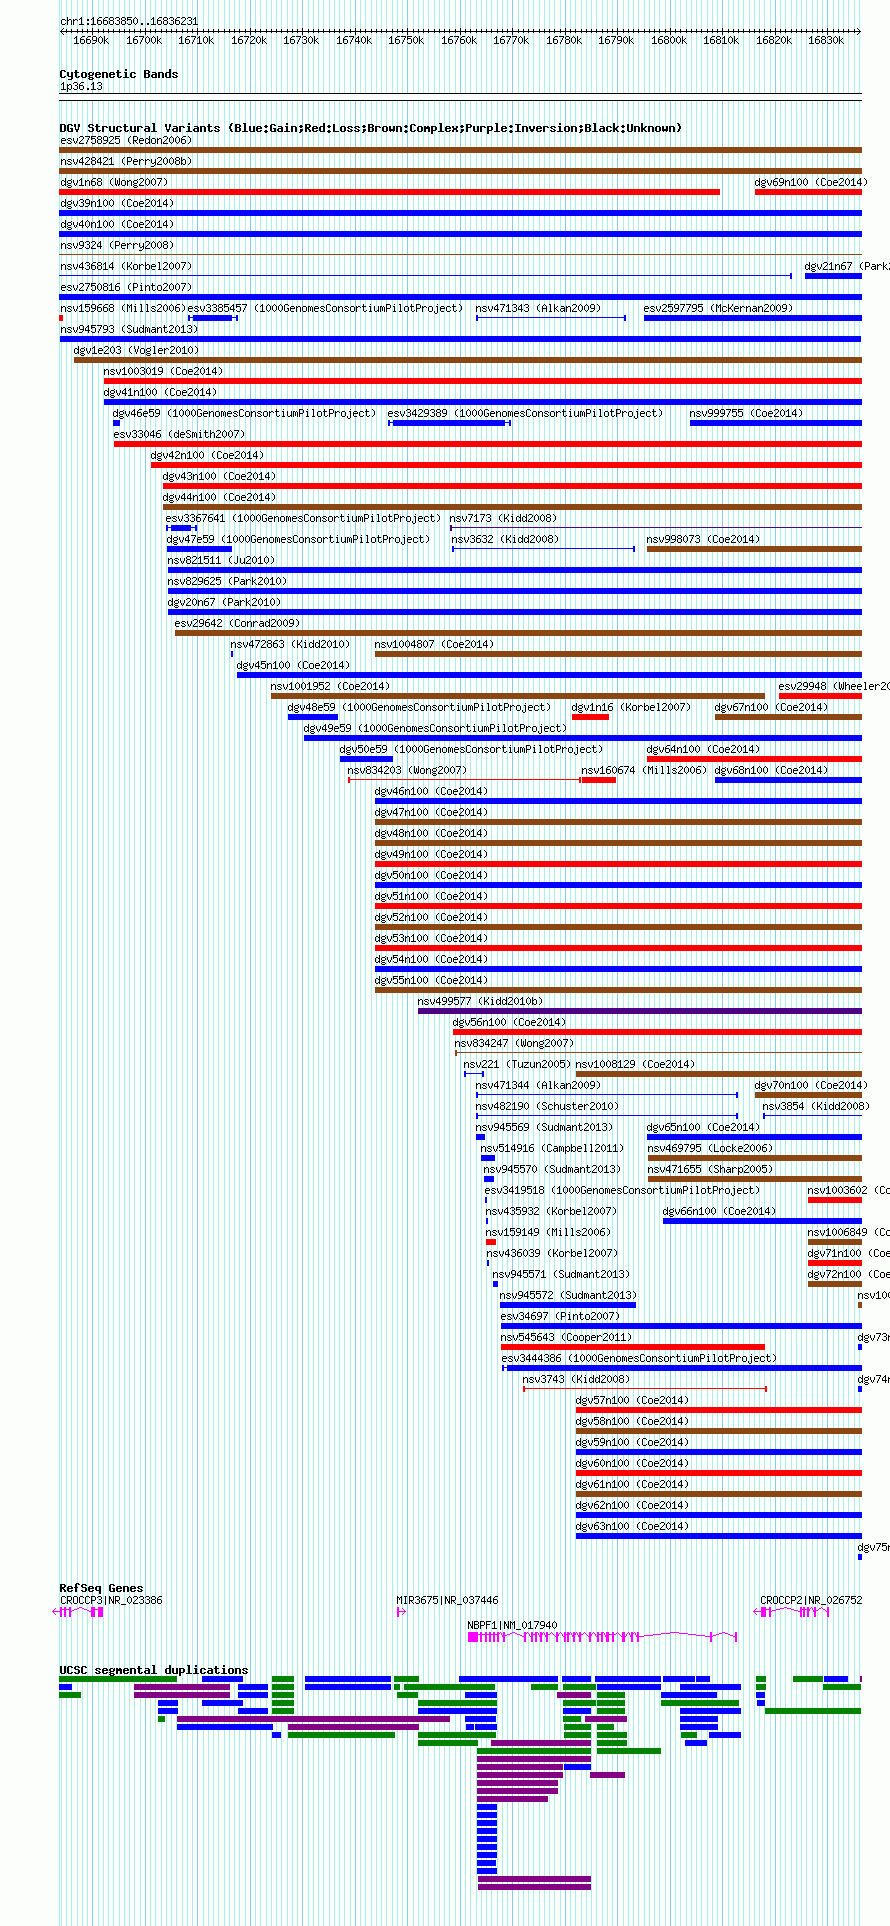The height and width of the screenshot is (1926, 890).
Task: Click variant label nsv472863 (Kidd2010)
Action: pyautogui.click(x=290, y=644)
